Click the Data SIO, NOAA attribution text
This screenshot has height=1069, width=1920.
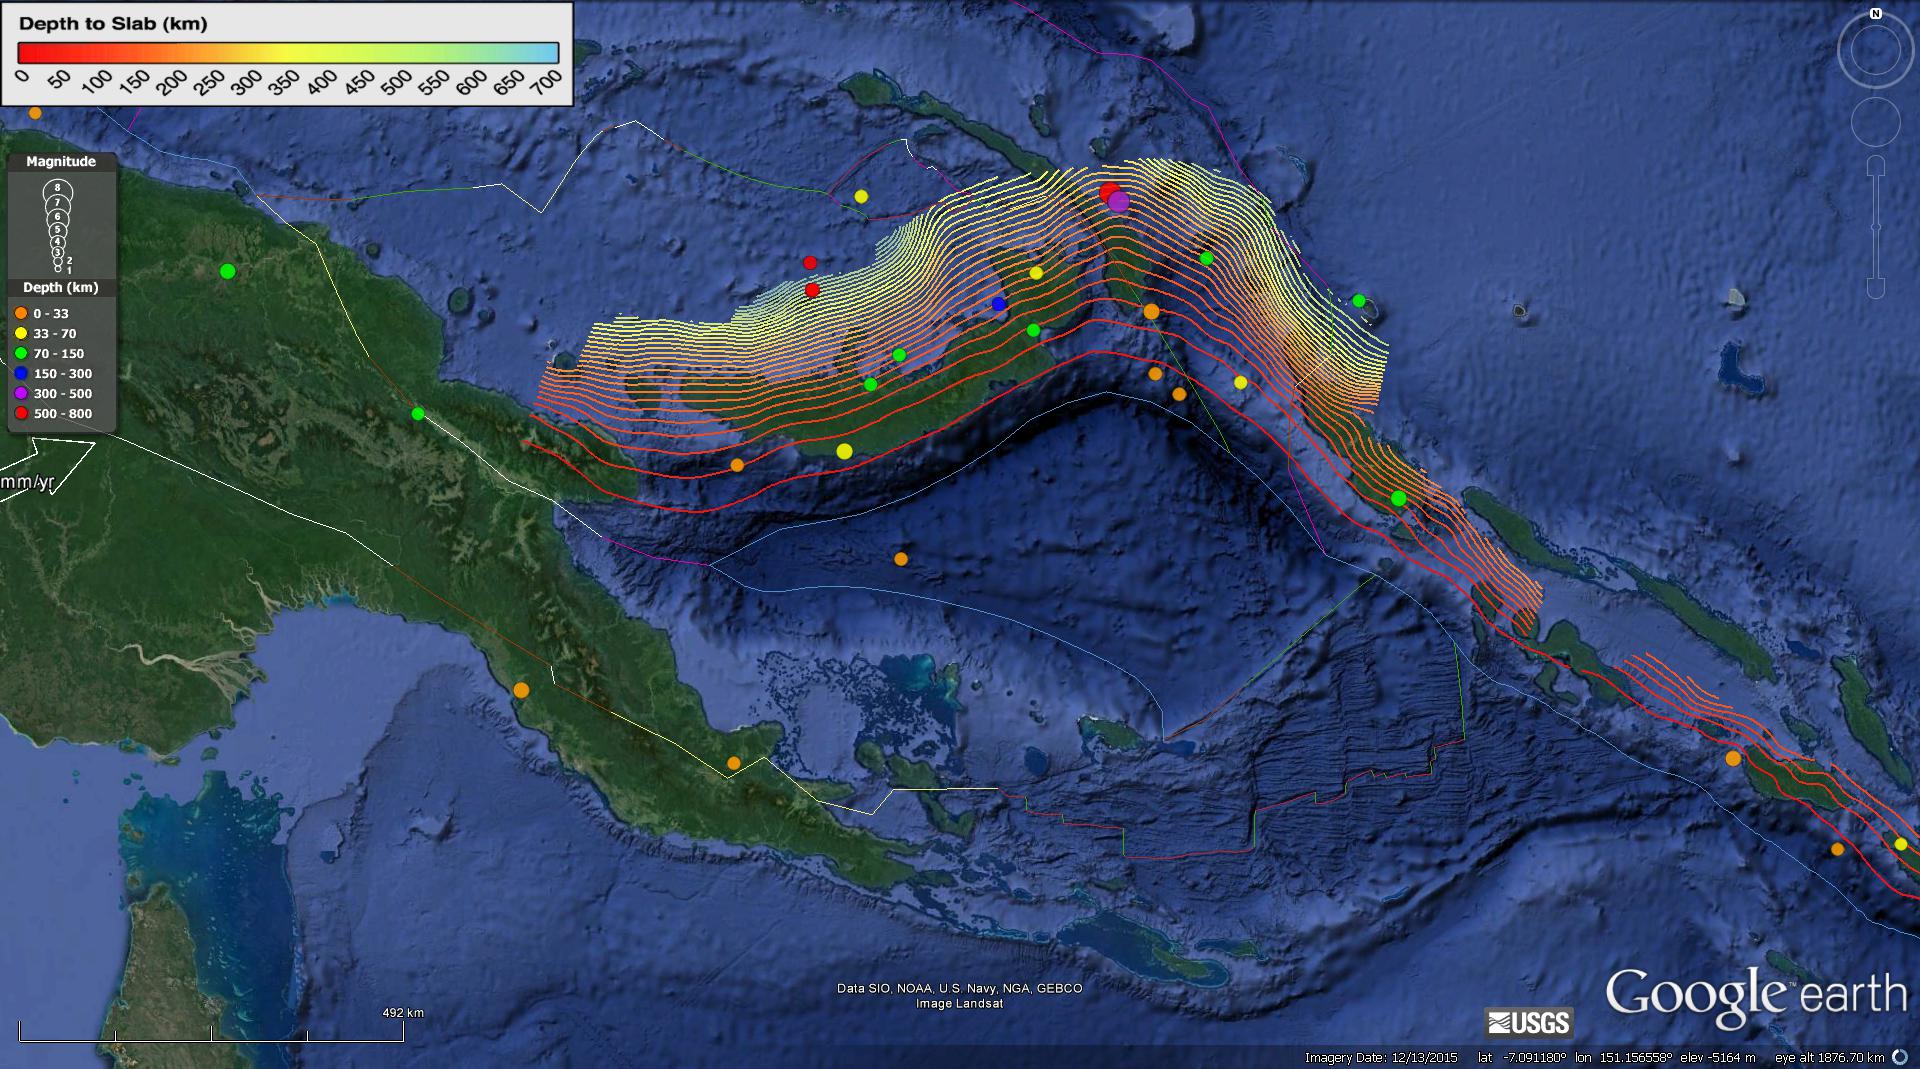click(959, 989)
